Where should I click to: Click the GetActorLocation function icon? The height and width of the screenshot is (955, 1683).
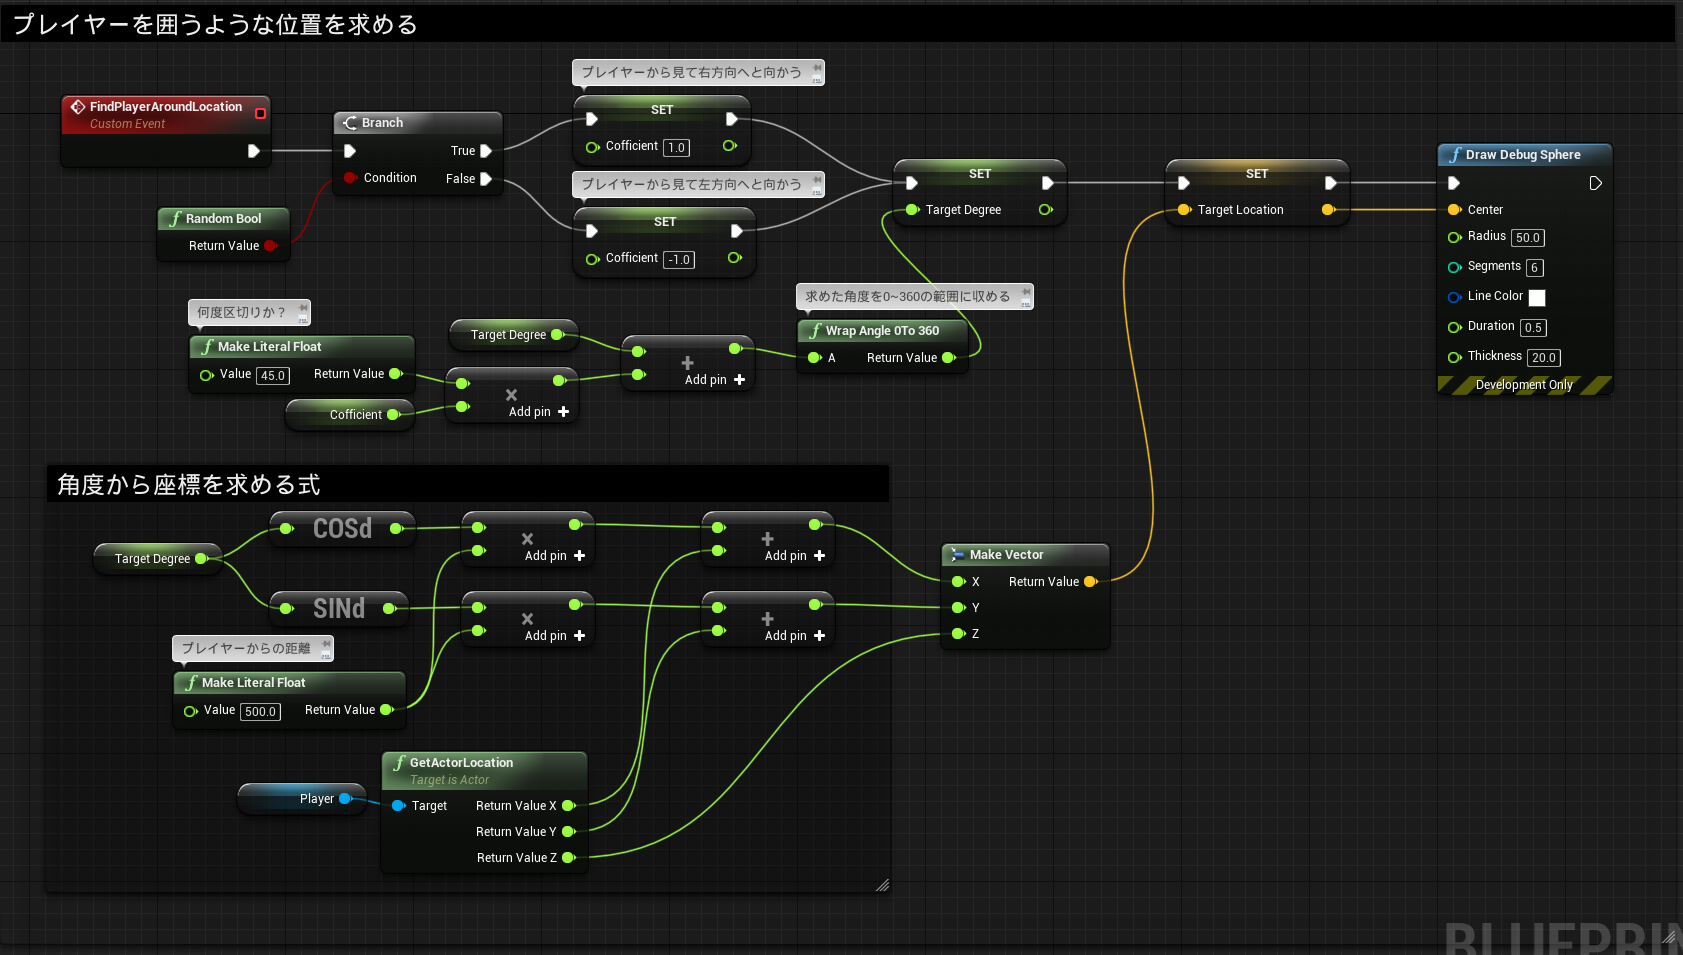[x=399, y=762]
